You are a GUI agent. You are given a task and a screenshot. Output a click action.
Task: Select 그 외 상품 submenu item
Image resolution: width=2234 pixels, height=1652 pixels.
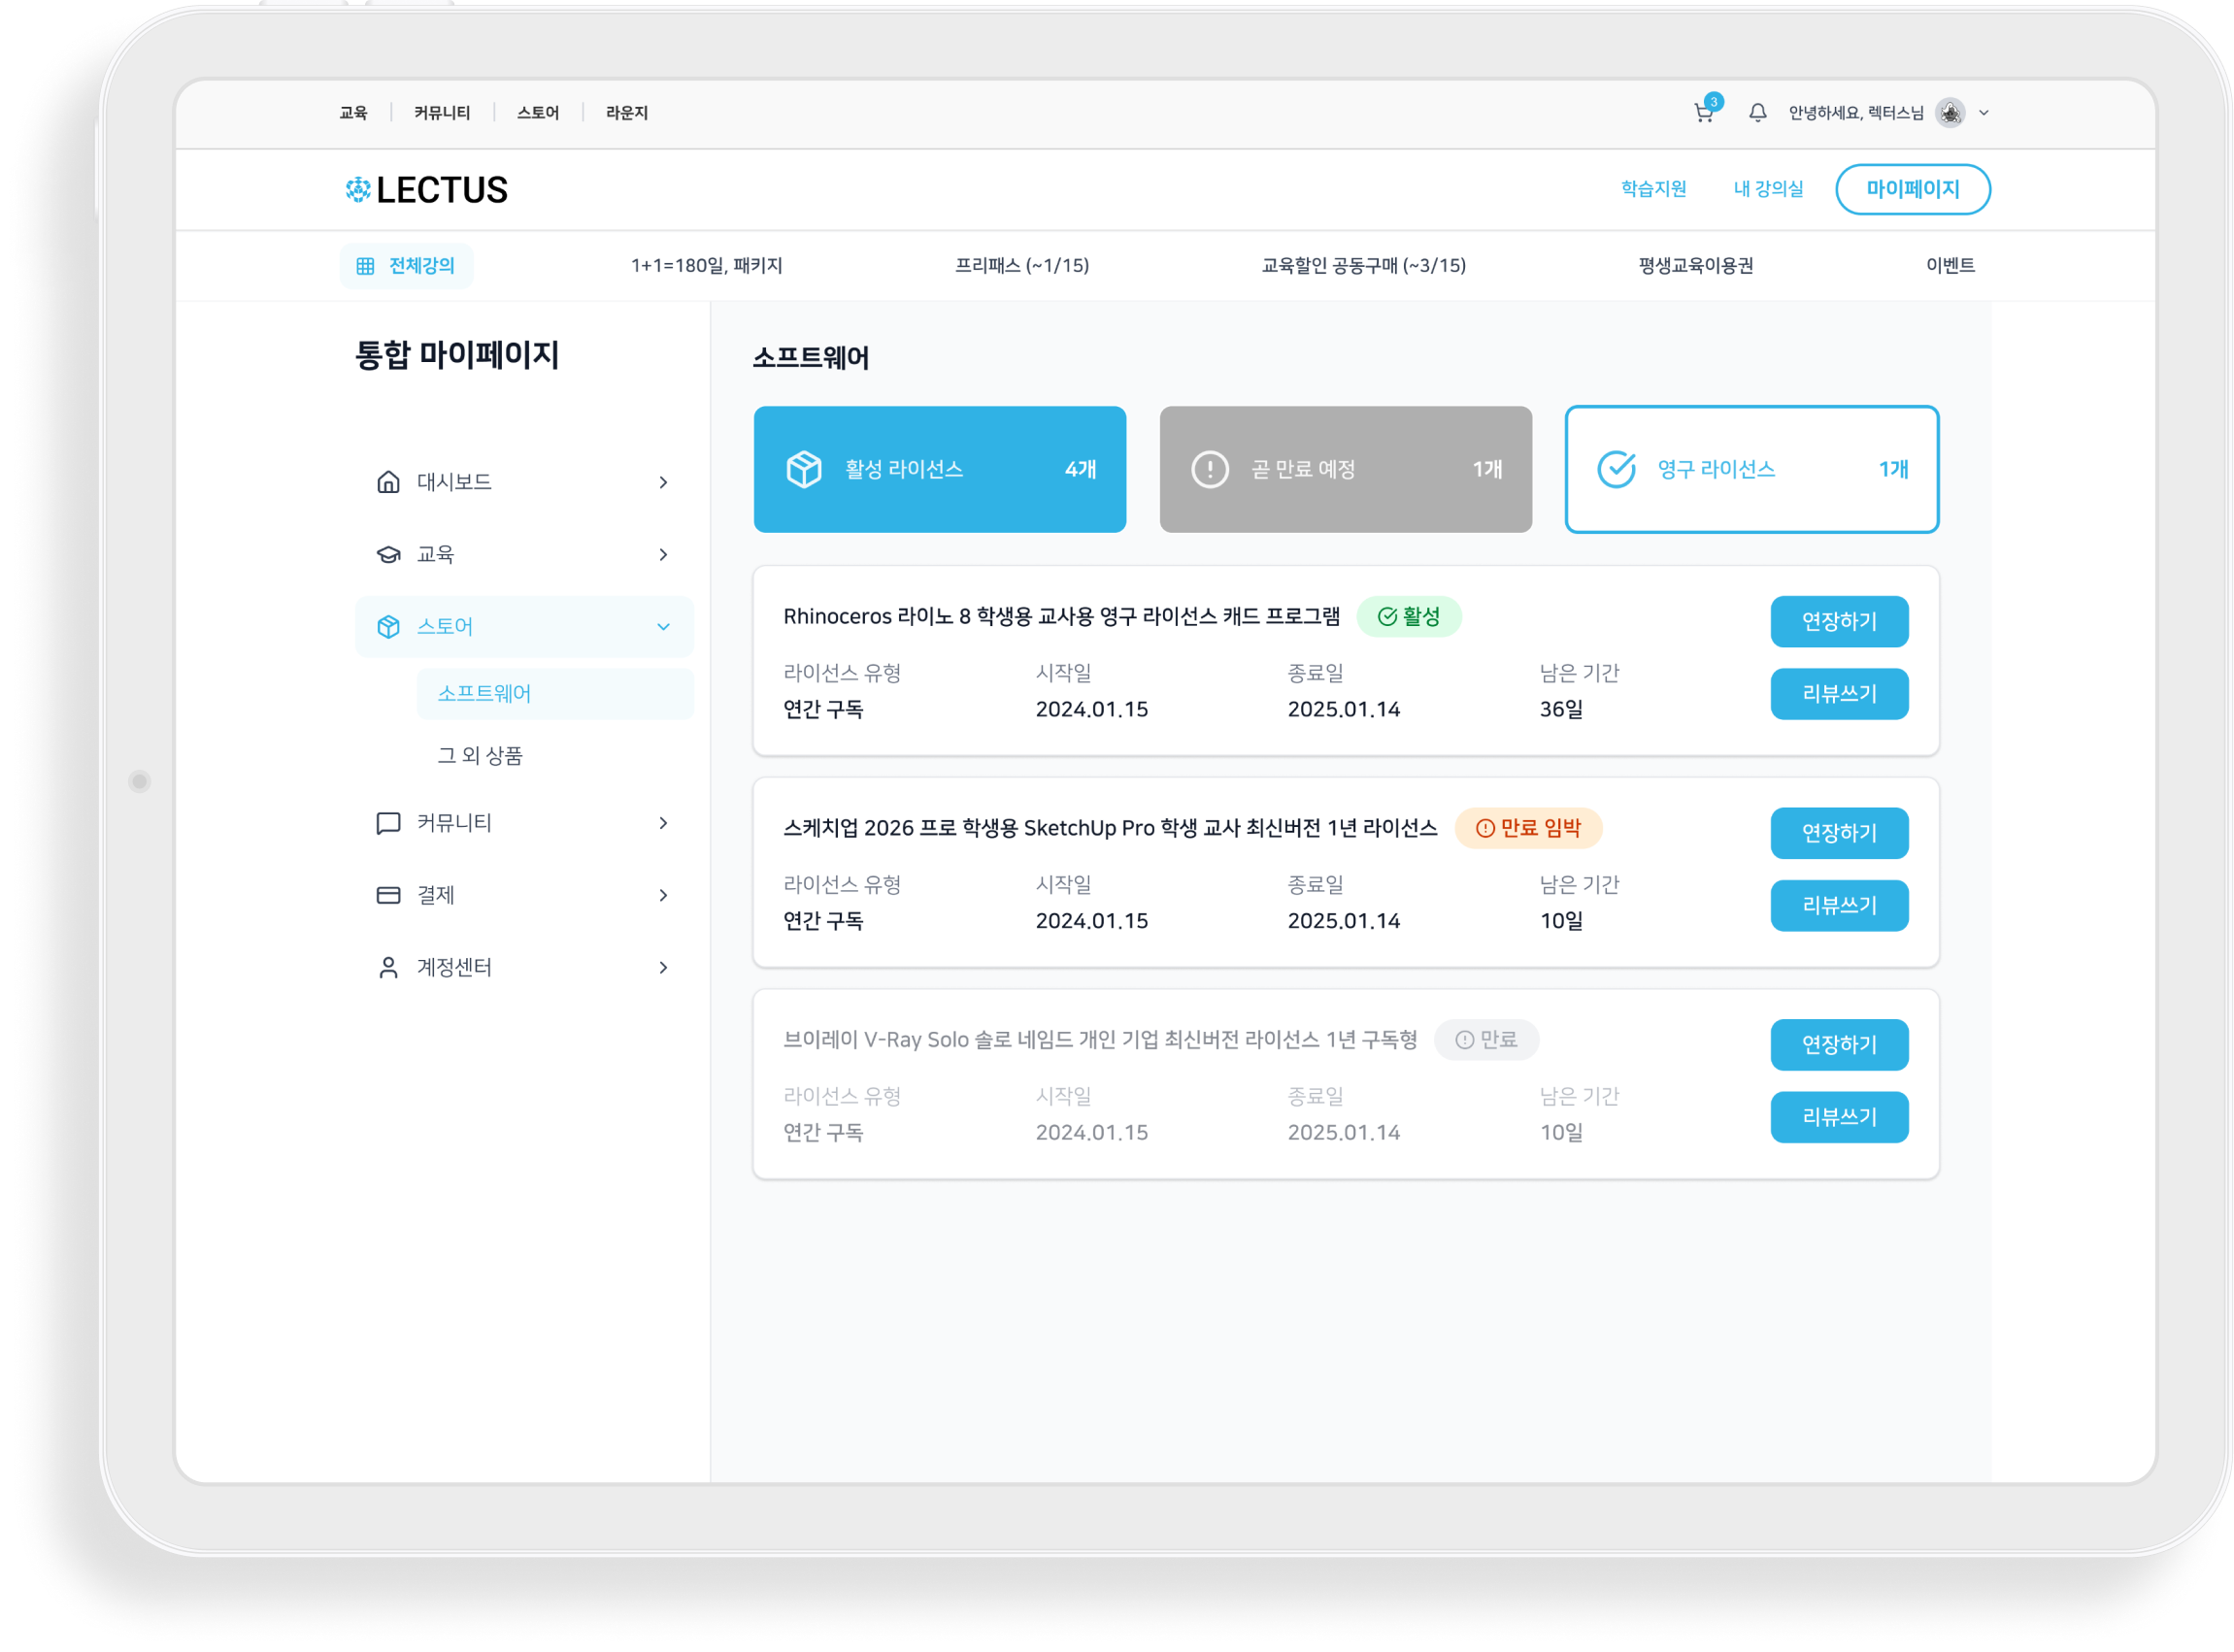point(480,756)
